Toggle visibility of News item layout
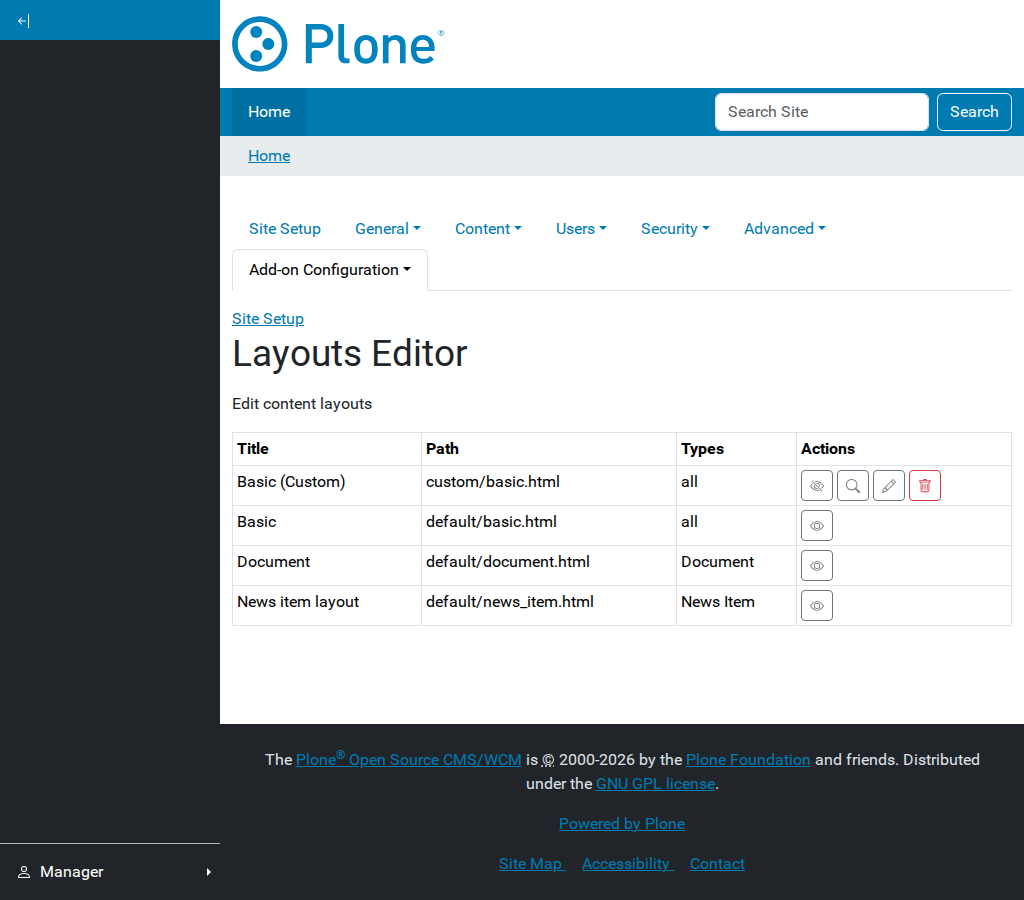This screenshot has width=1024, height=900. click(x=816, y=605)
